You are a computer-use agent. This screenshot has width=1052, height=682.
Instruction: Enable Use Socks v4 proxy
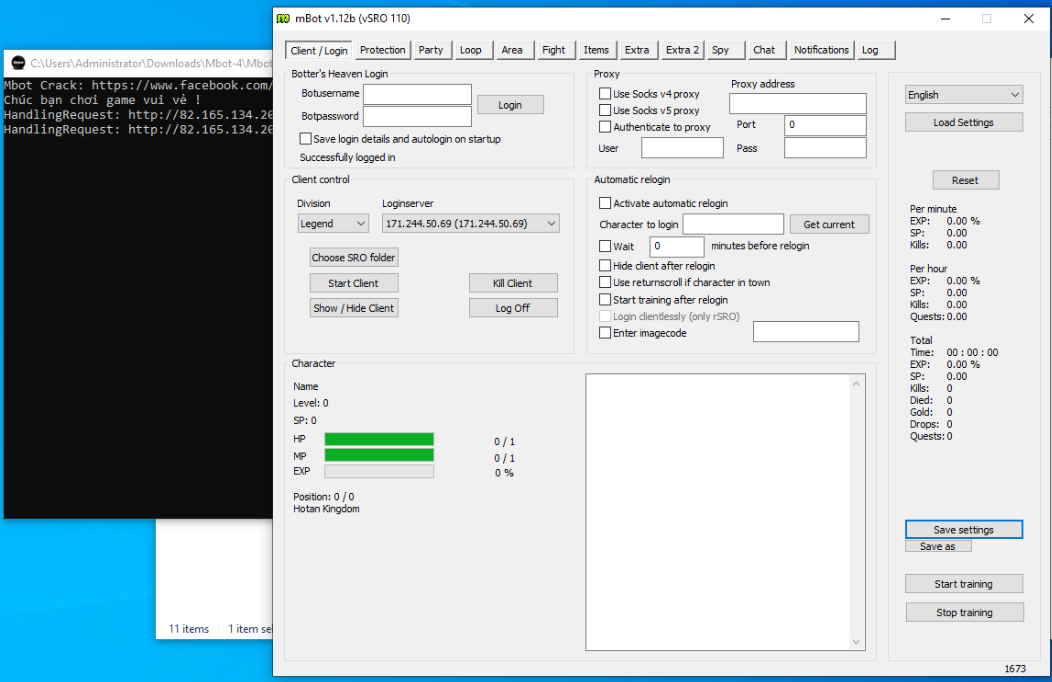point(605,94)
